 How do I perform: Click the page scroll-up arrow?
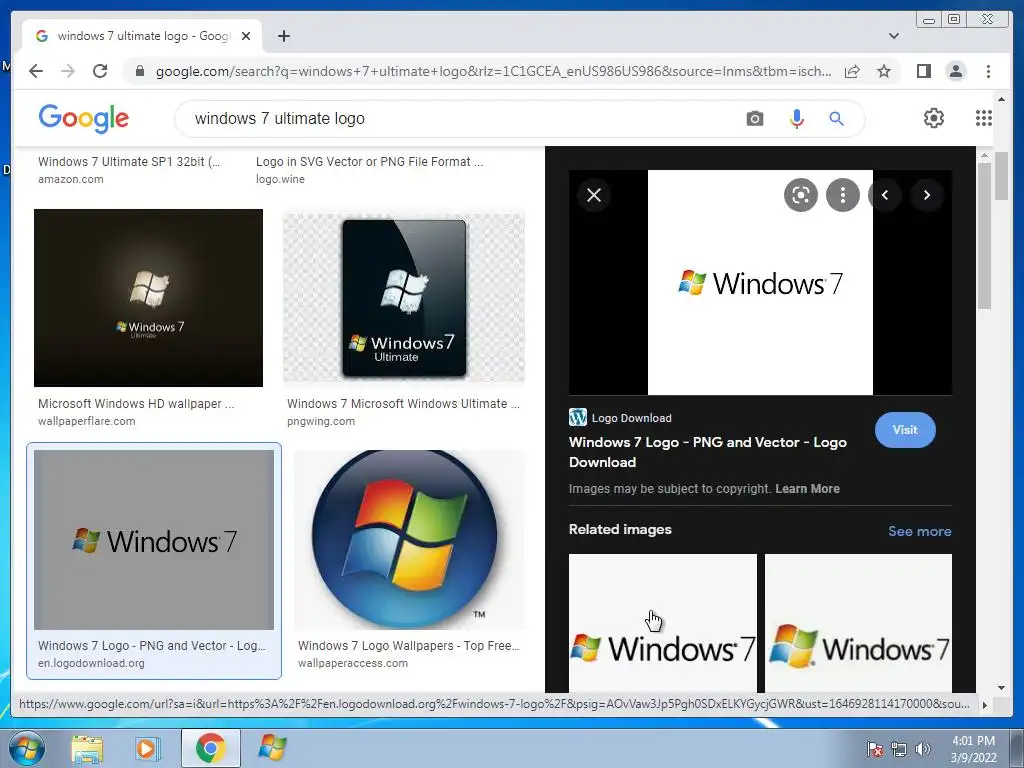pos(1002,99)
